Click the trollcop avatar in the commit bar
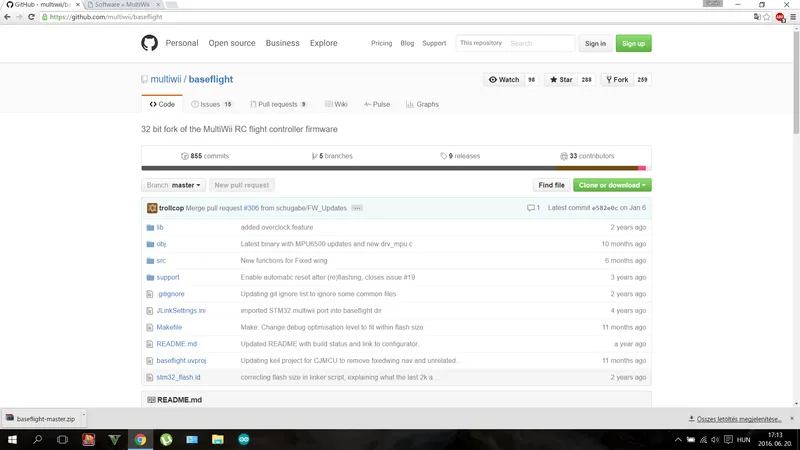Viewport: 800px width, 450px height. tap(152, 208)
